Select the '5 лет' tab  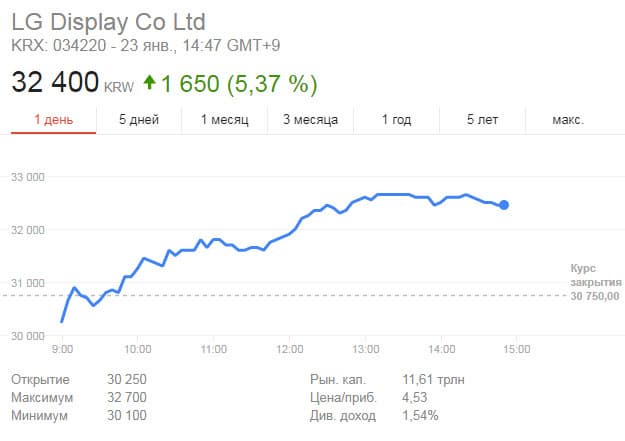click(482, 120)
